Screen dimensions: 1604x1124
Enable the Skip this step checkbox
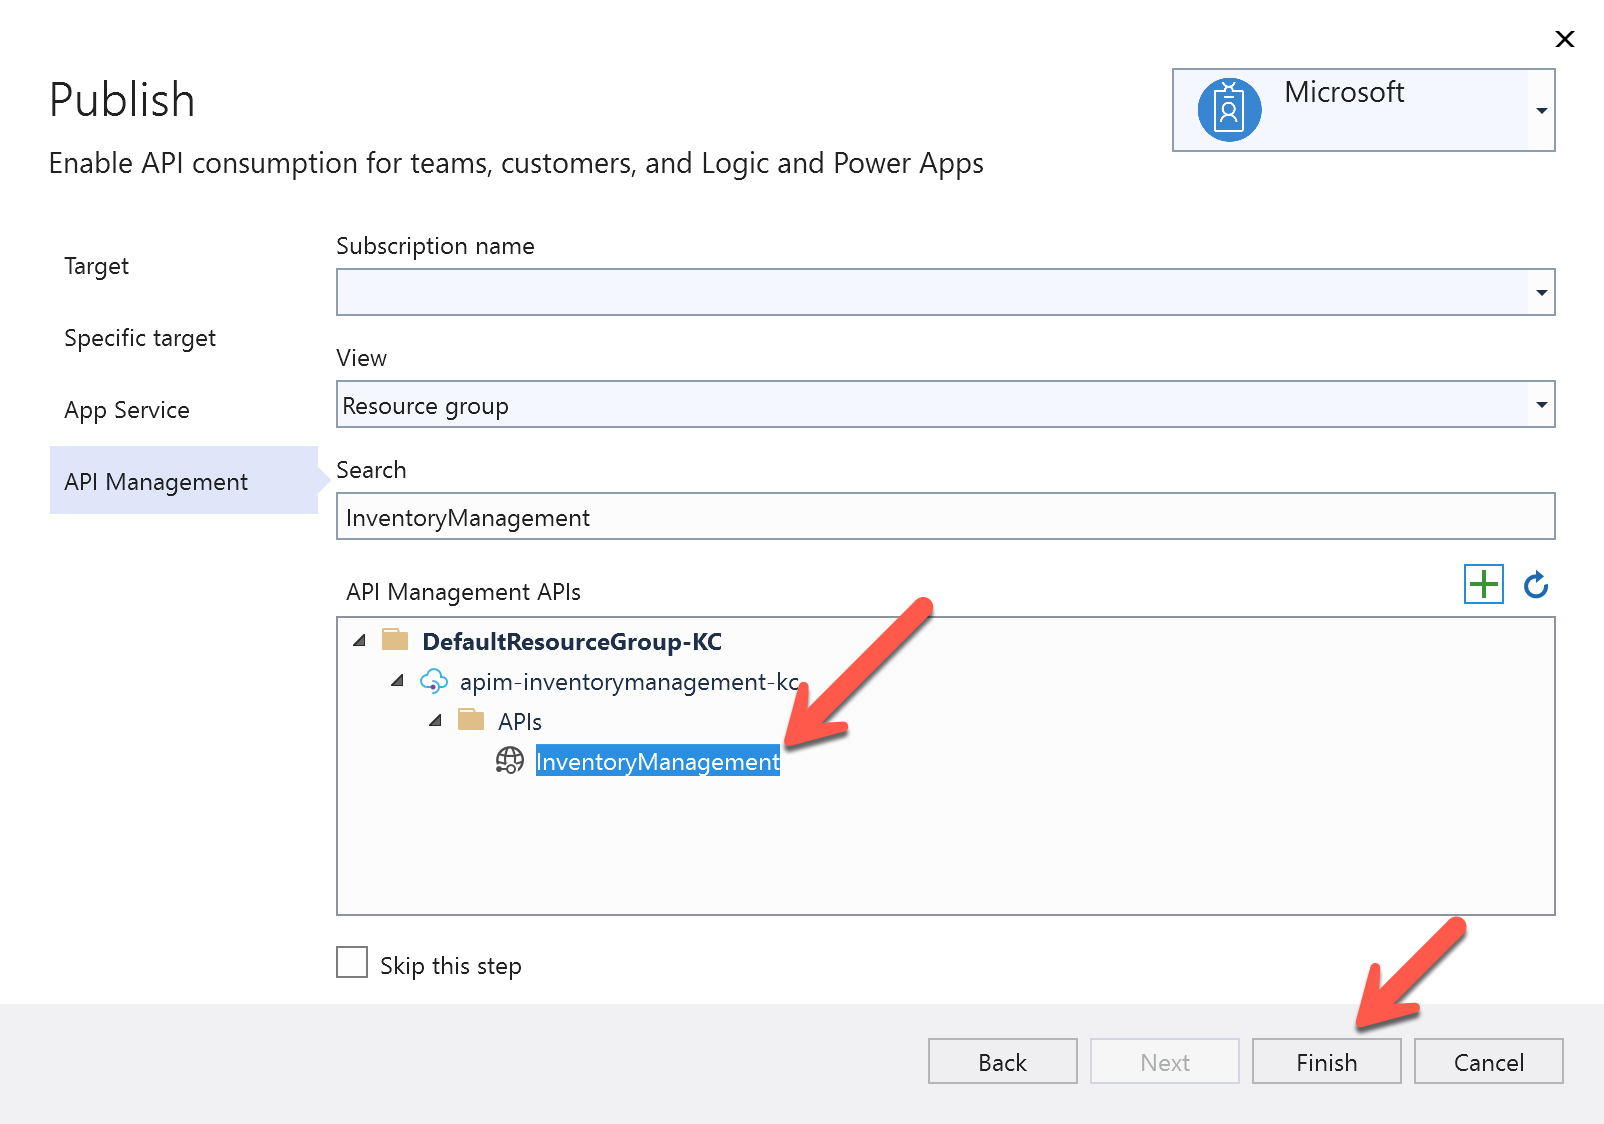351,962
